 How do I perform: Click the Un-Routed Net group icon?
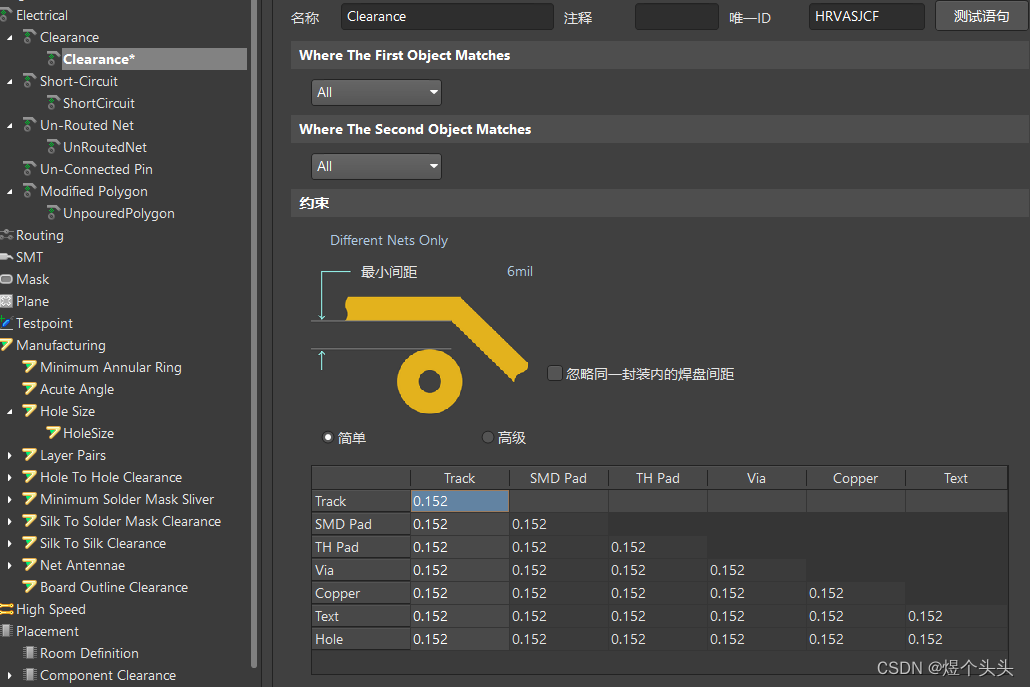tap(29, 125)
